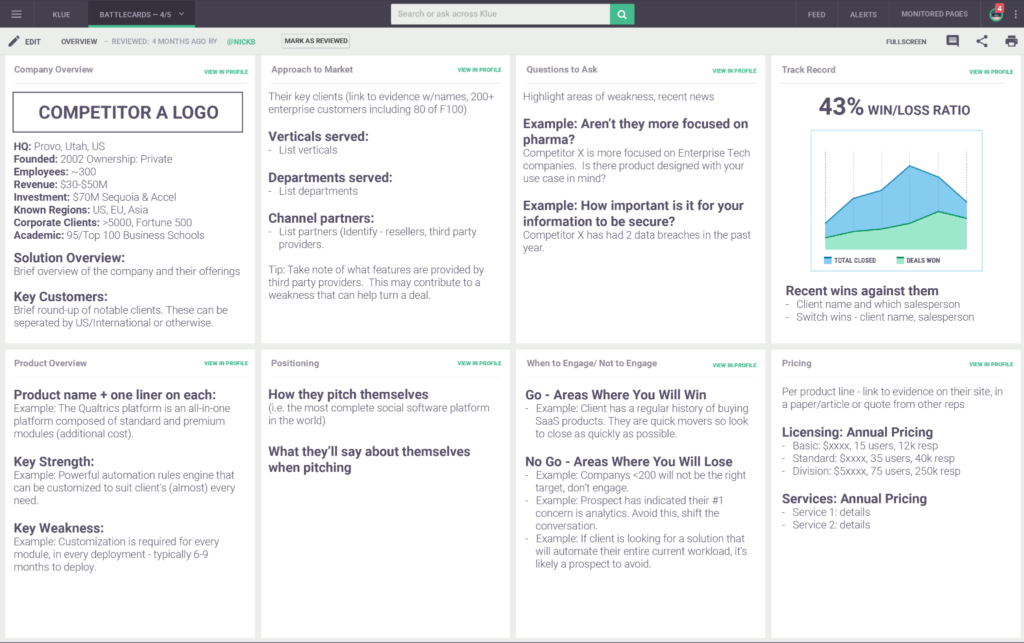Screen dimensions: 1024x643
Task: Click the 43% Win/Loss Ratio heading
Action: point(895,107)
